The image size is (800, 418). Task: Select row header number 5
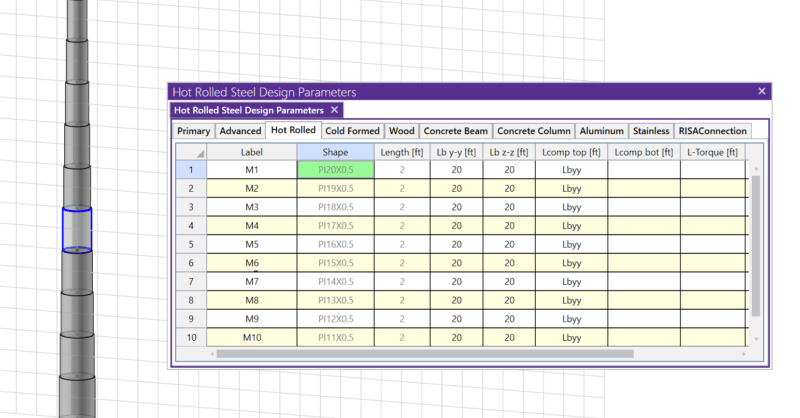(x=190, y=244)
